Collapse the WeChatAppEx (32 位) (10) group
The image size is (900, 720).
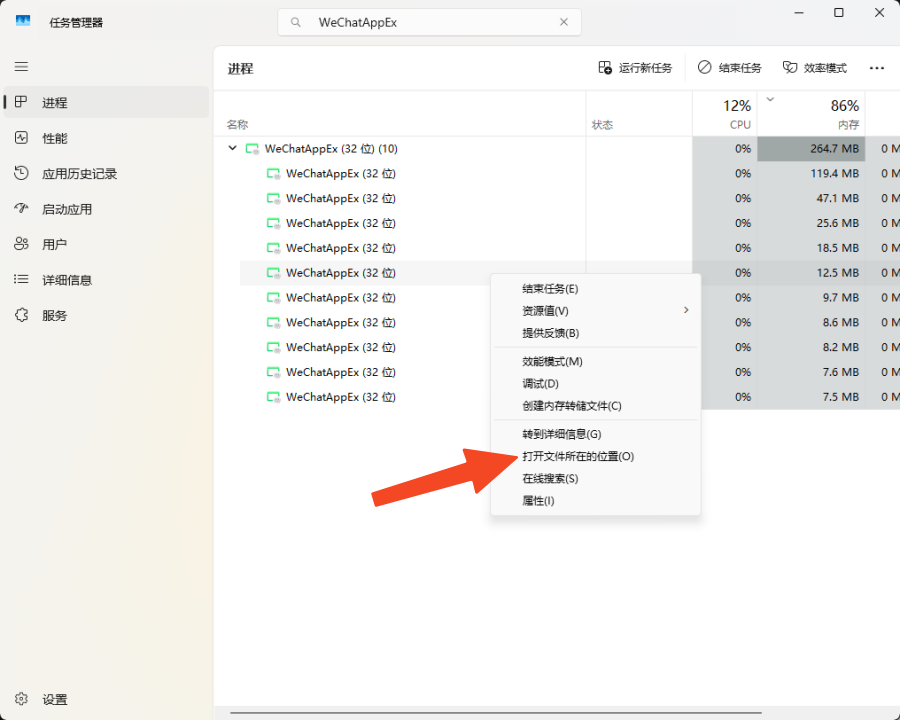[x=232, y=148]
